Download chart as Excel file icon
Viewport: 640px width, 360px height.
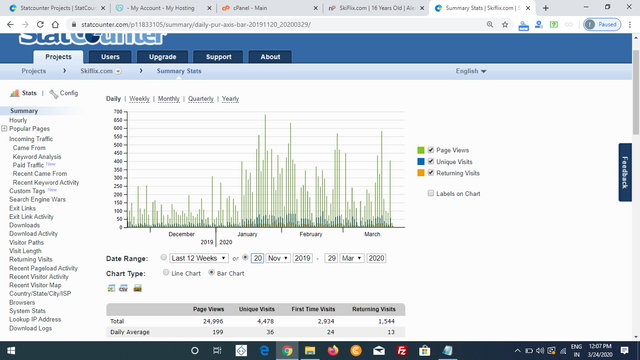coord(111,288)
